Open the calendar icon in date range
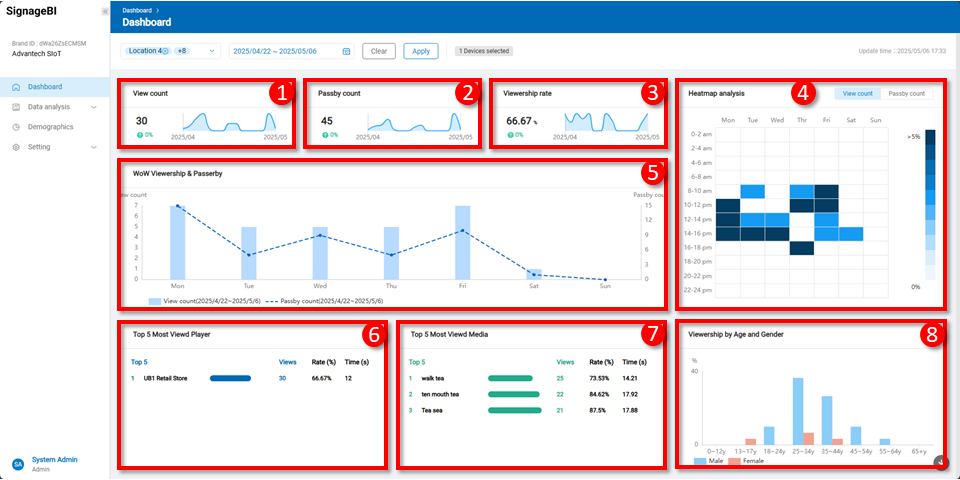This screenshot has width=960, height=480. point(346,51)
